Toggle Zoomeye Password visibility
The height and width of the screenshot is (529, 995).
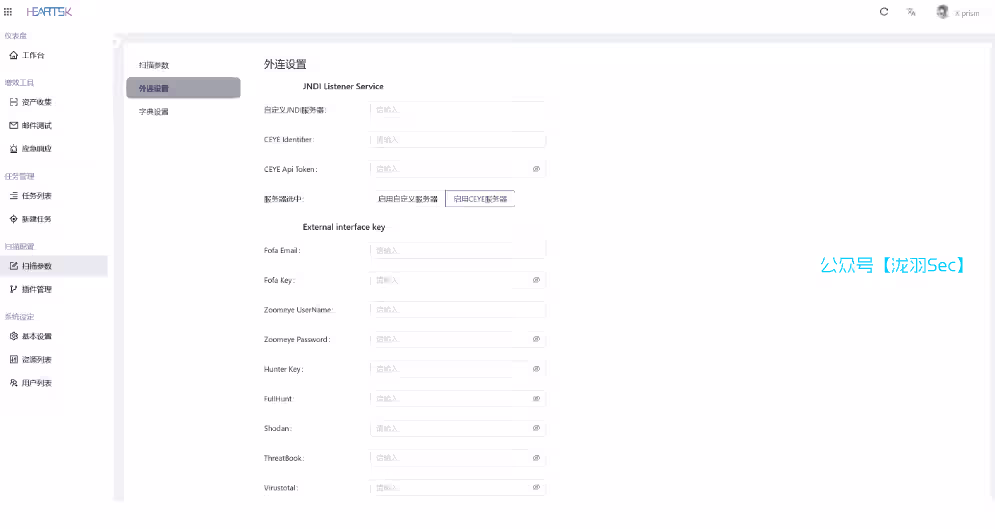point(536,339)
